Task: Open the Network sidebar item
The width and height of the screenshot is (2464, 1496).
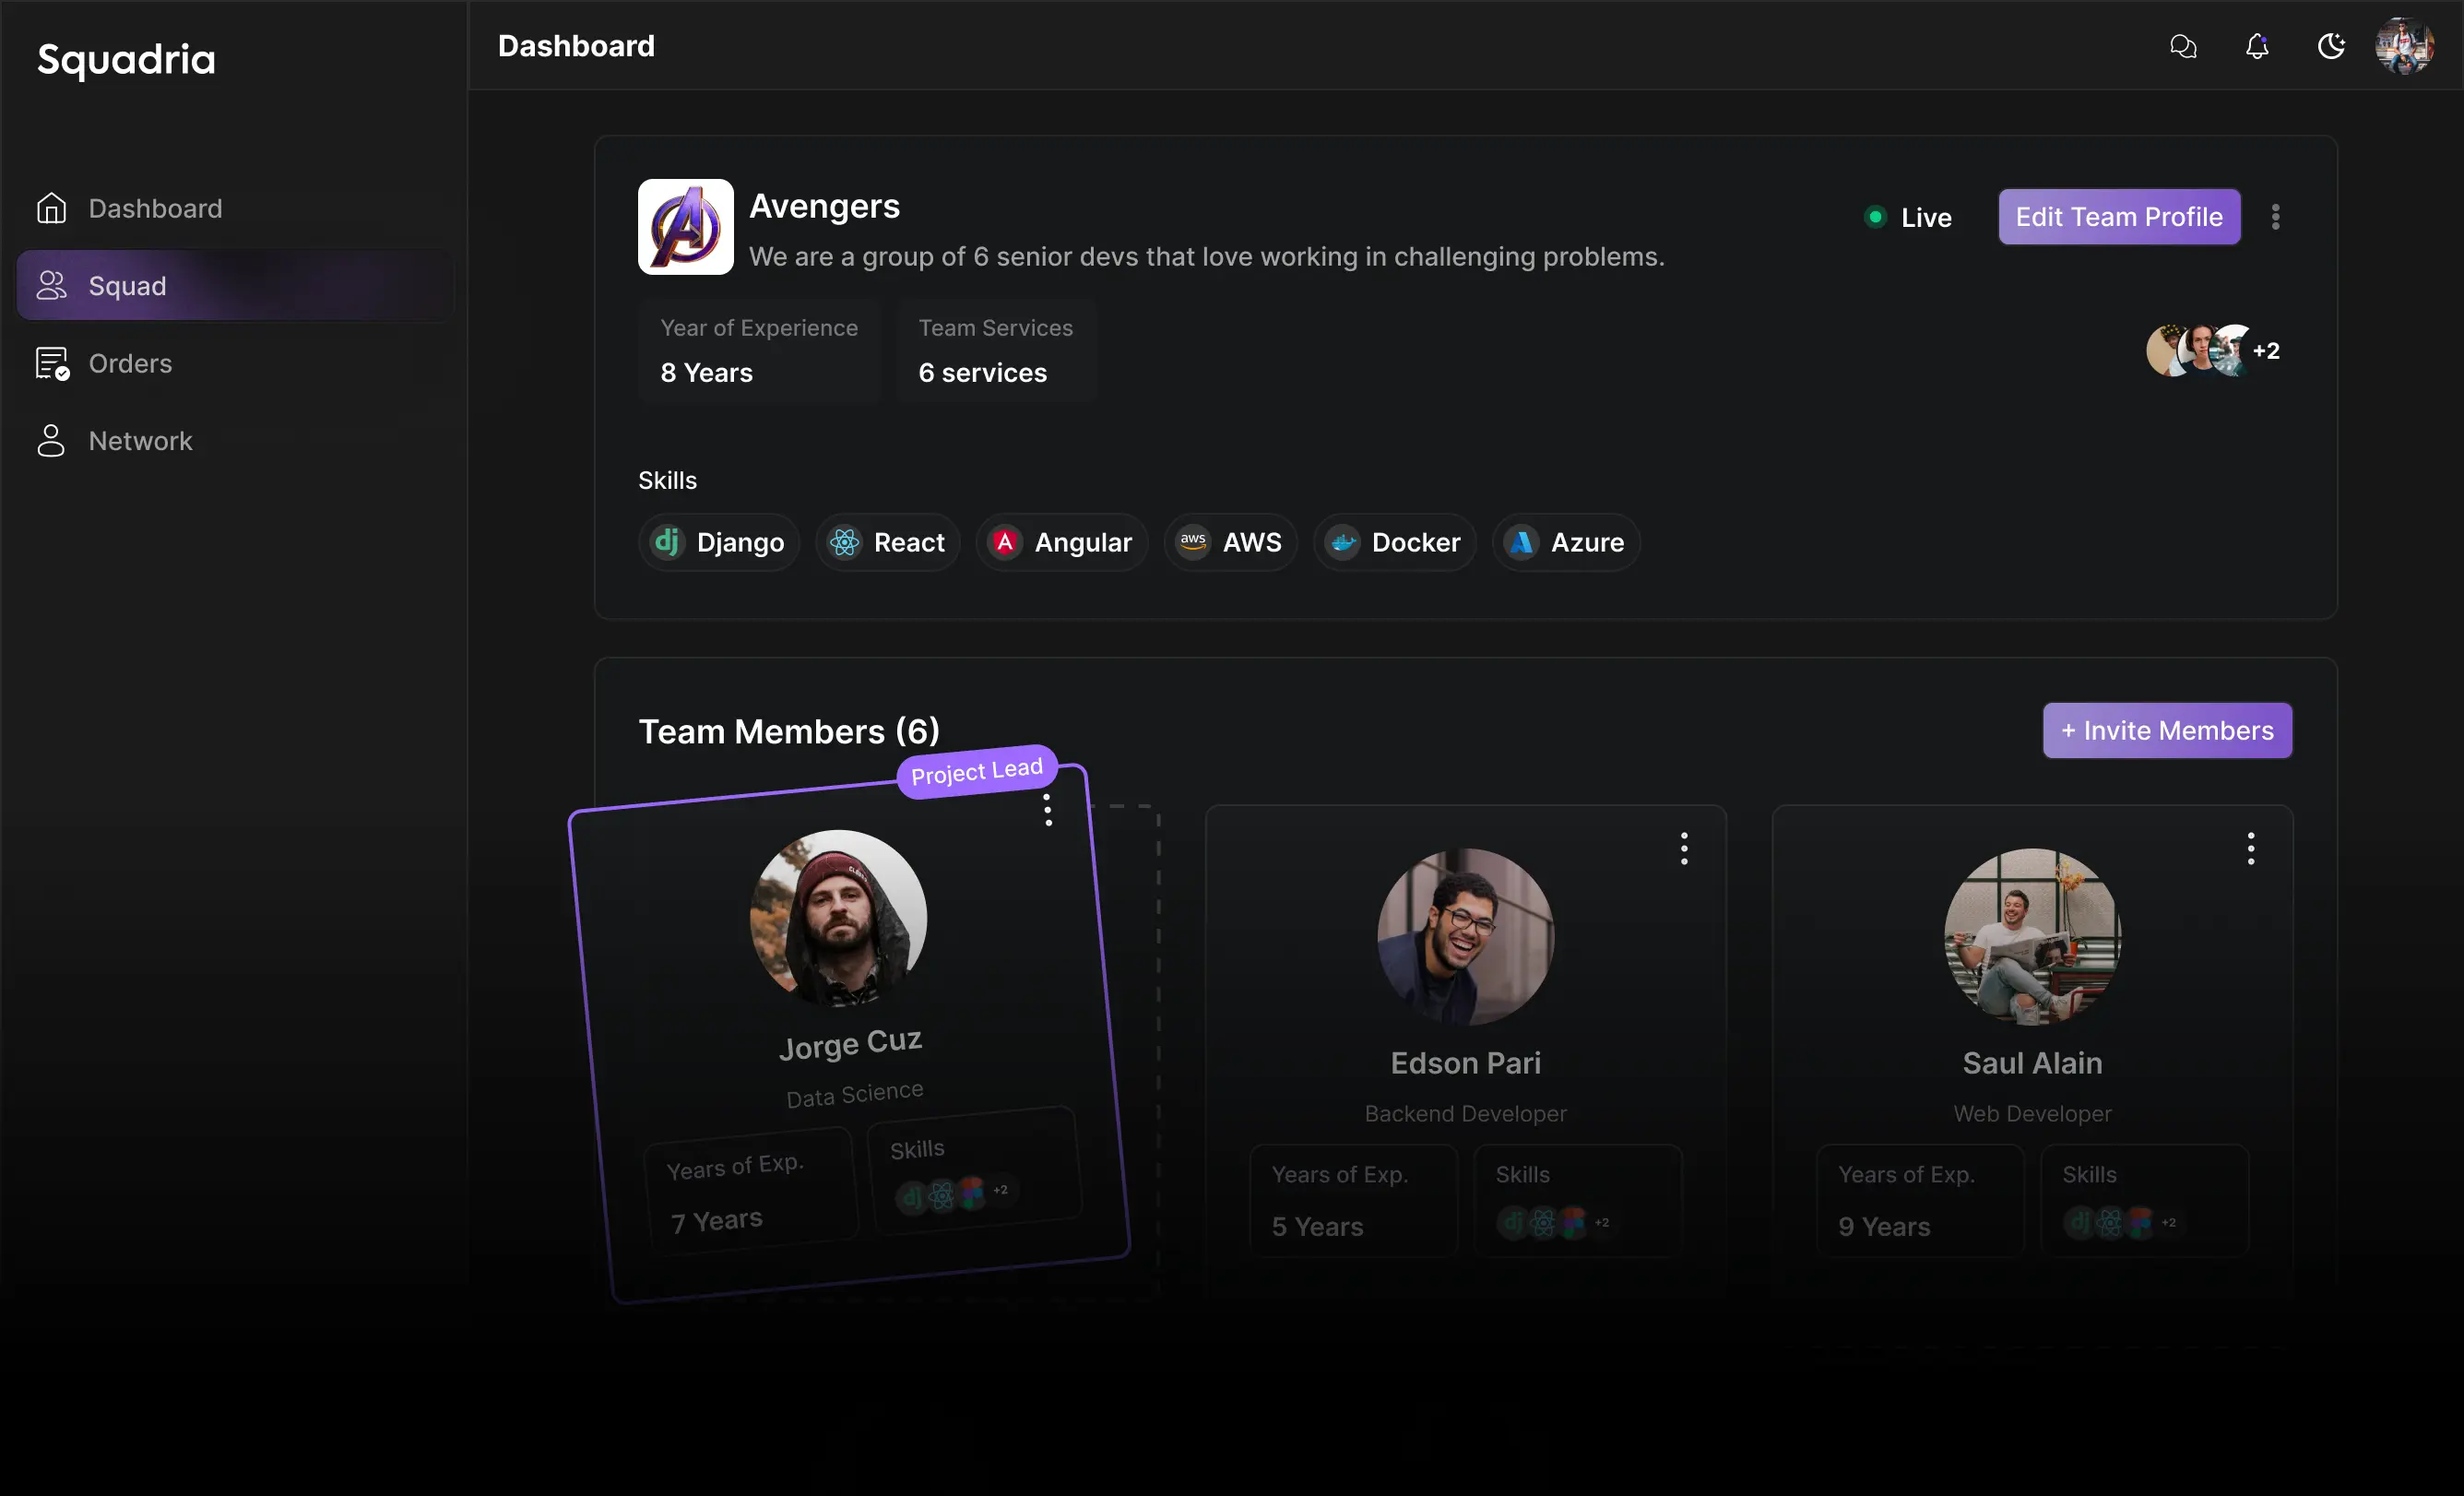Action: click(x=140, y=441)
